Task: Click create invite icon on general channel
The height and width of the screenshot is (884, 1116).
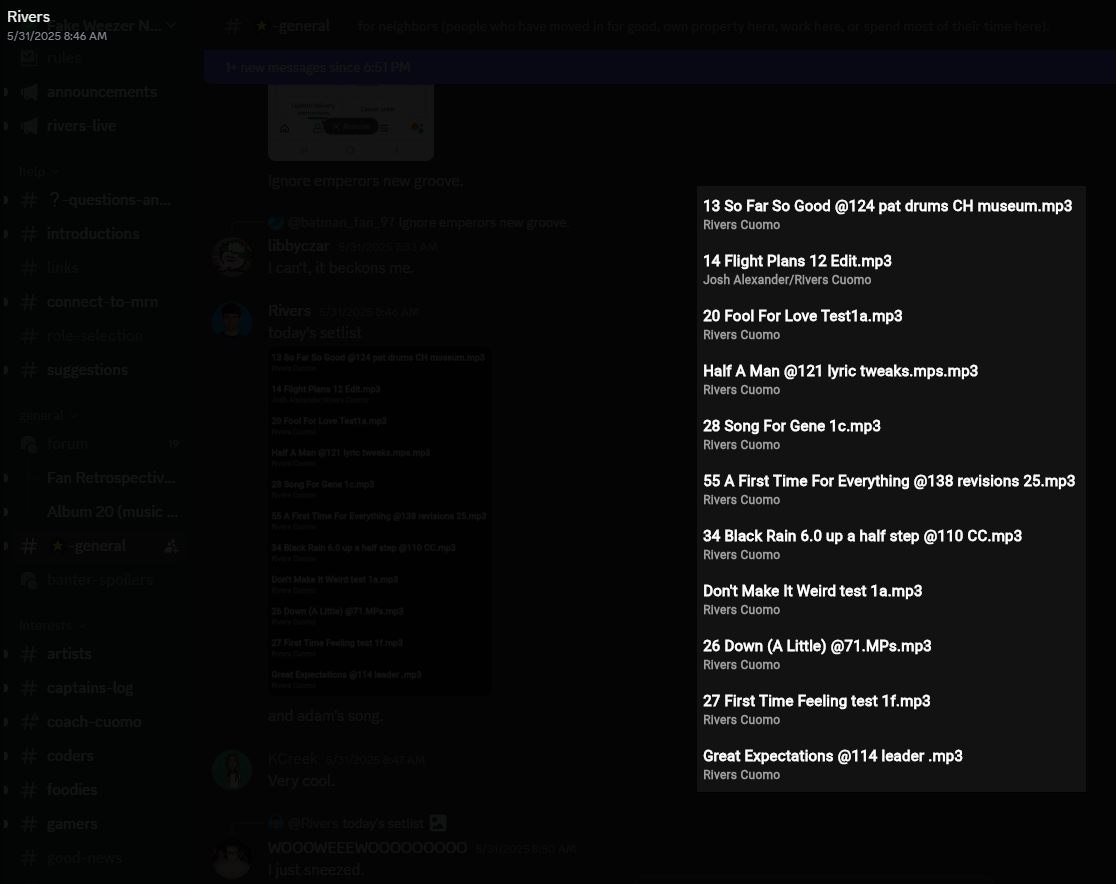Action: click(x=171, y=546)
